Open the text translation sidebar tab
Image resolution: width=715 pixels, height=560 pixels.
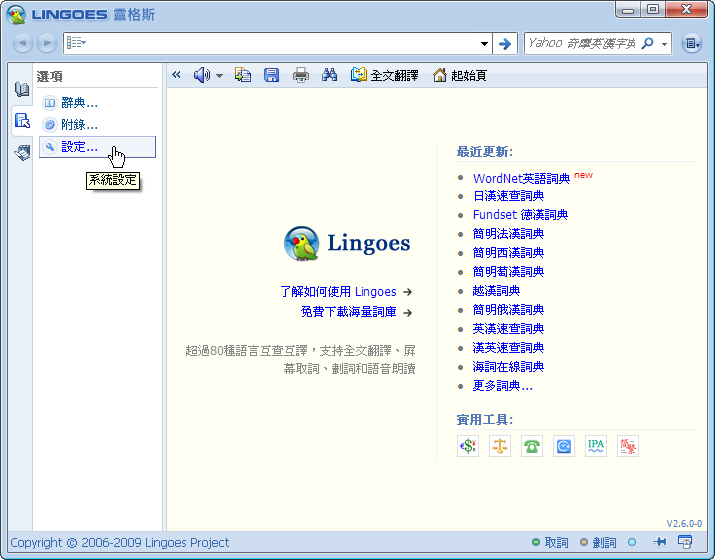22,153
